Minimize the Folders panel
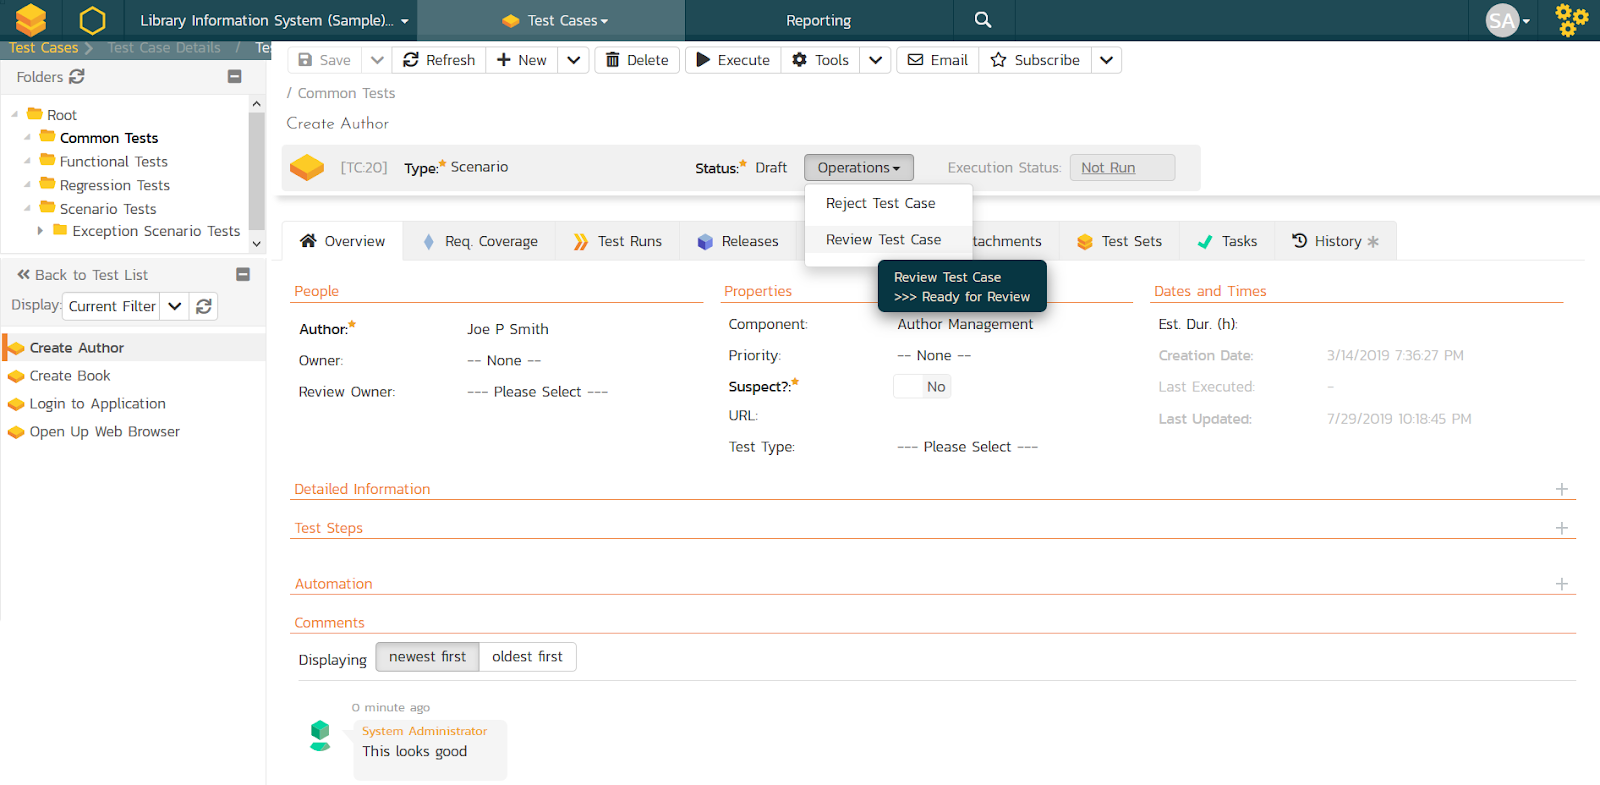 point(235,77)
